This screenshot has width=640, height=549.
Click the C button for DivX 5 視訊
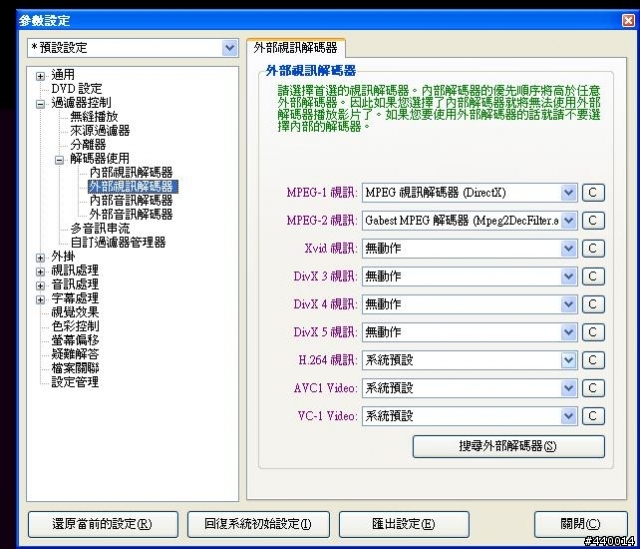(593, 332)
